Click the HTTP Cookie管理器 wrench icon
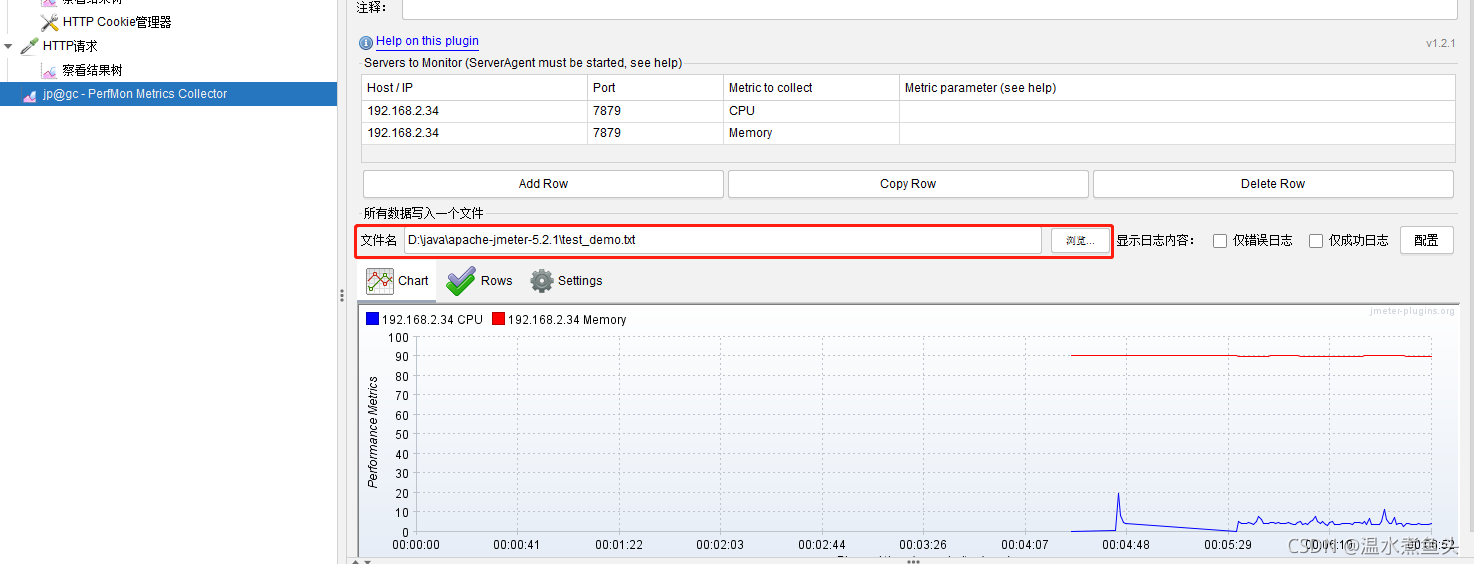This screenshot has width=1474, height=564. point(49,22)
